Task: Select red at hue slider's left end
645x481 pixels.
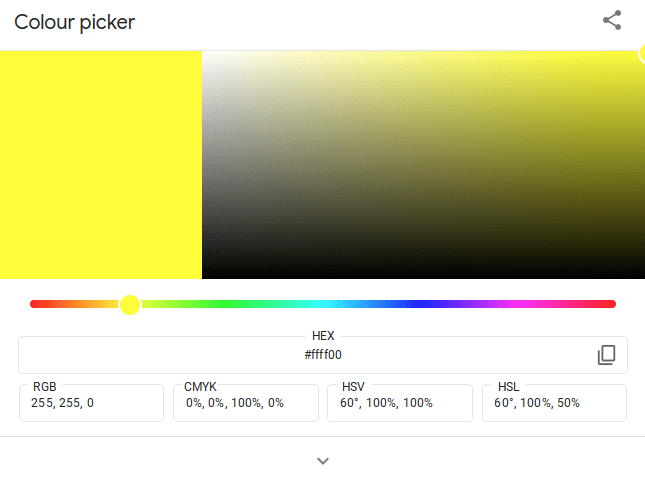Action: [x=35, y=304]
